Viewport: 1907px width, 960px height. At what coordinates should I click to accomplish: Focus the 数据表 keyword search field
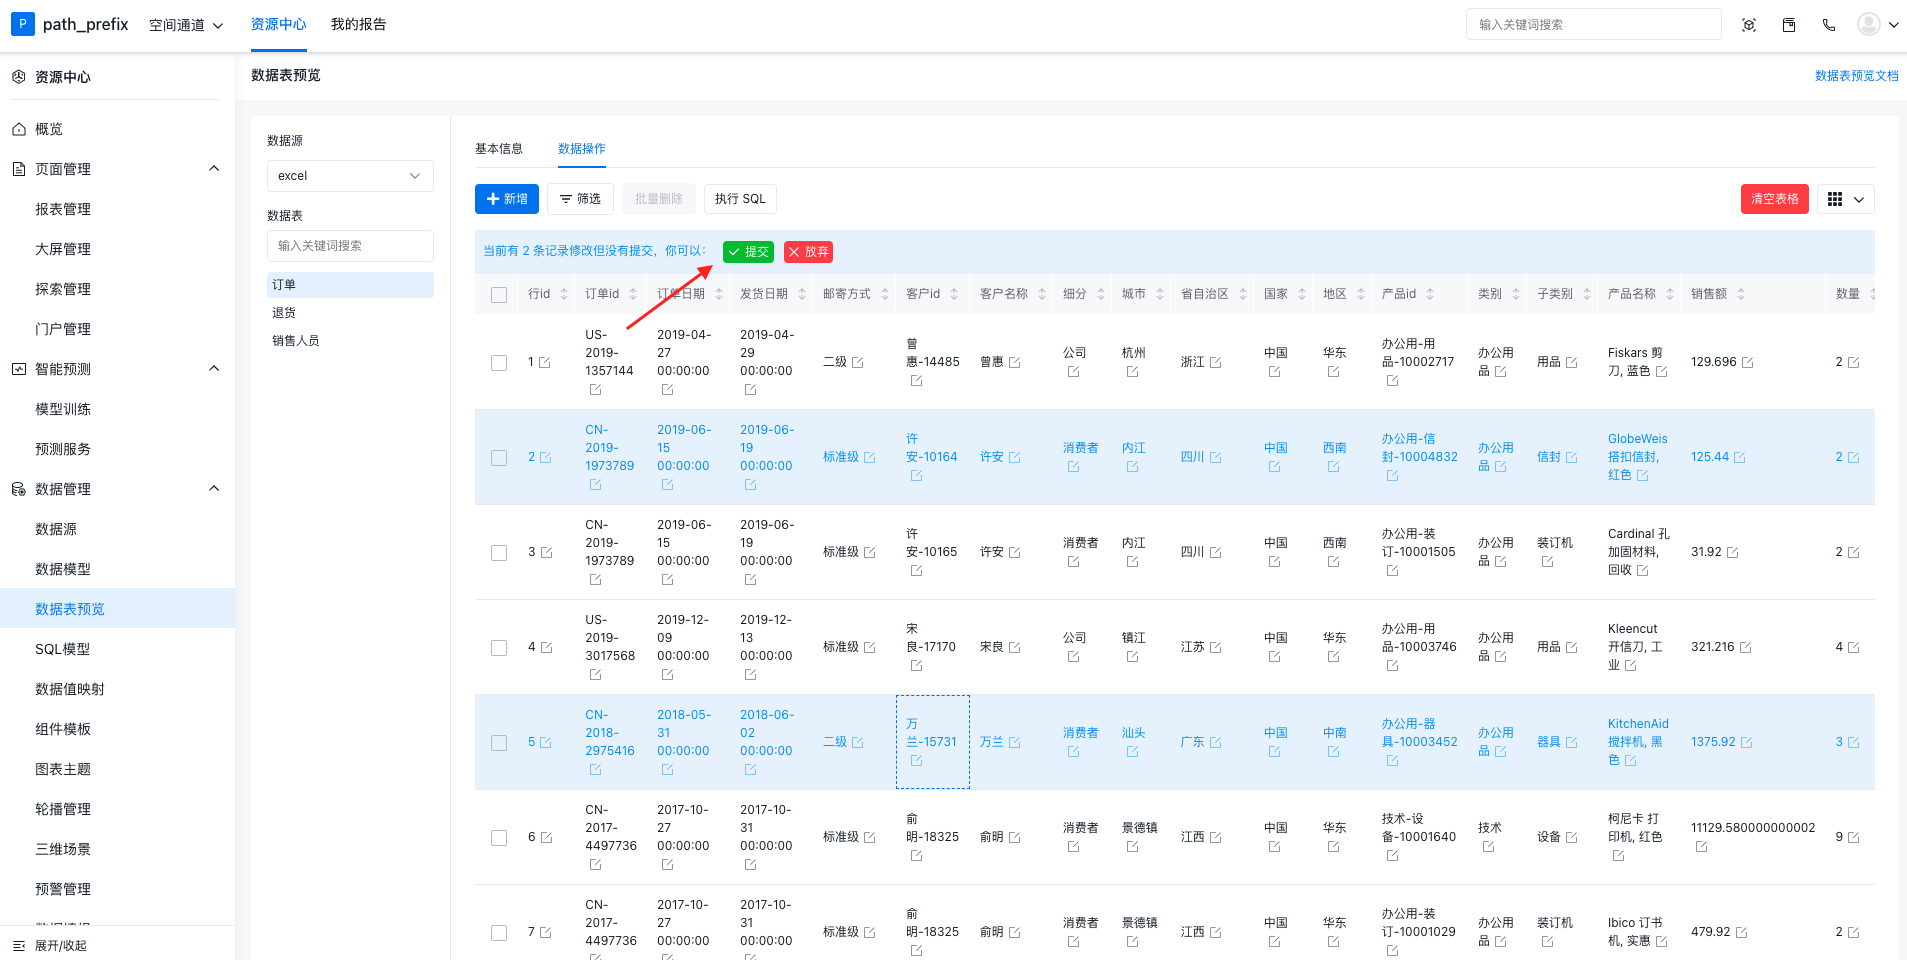point(350,246)
